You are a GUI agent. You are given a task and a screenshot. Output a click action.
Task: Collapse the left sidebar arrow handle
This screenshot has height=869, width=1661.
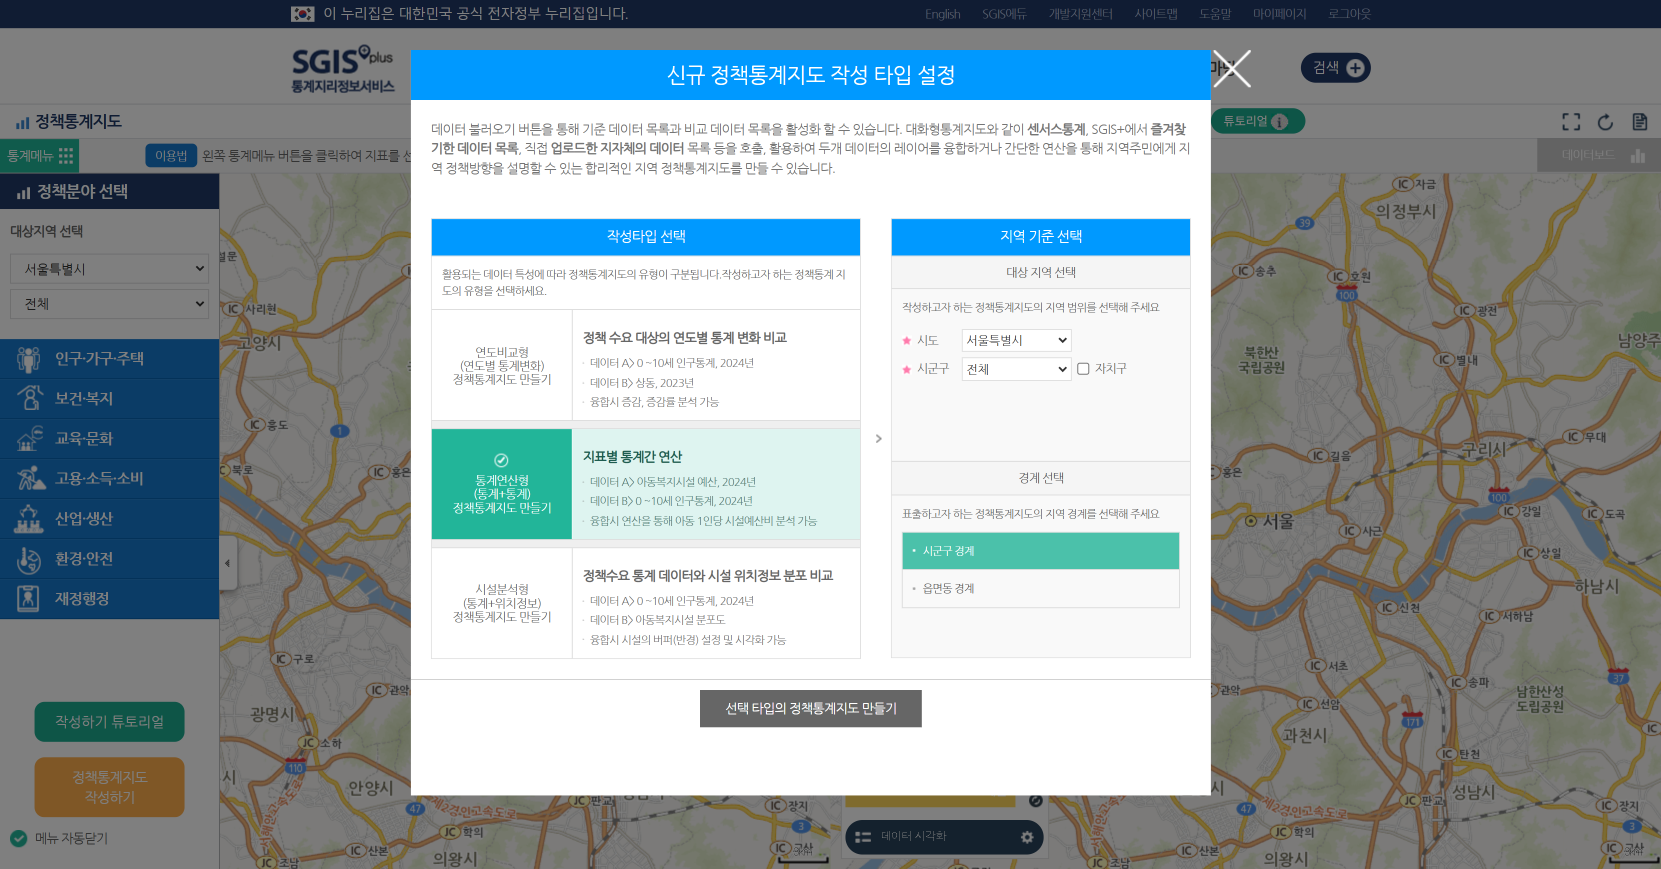tap(228, 563)
